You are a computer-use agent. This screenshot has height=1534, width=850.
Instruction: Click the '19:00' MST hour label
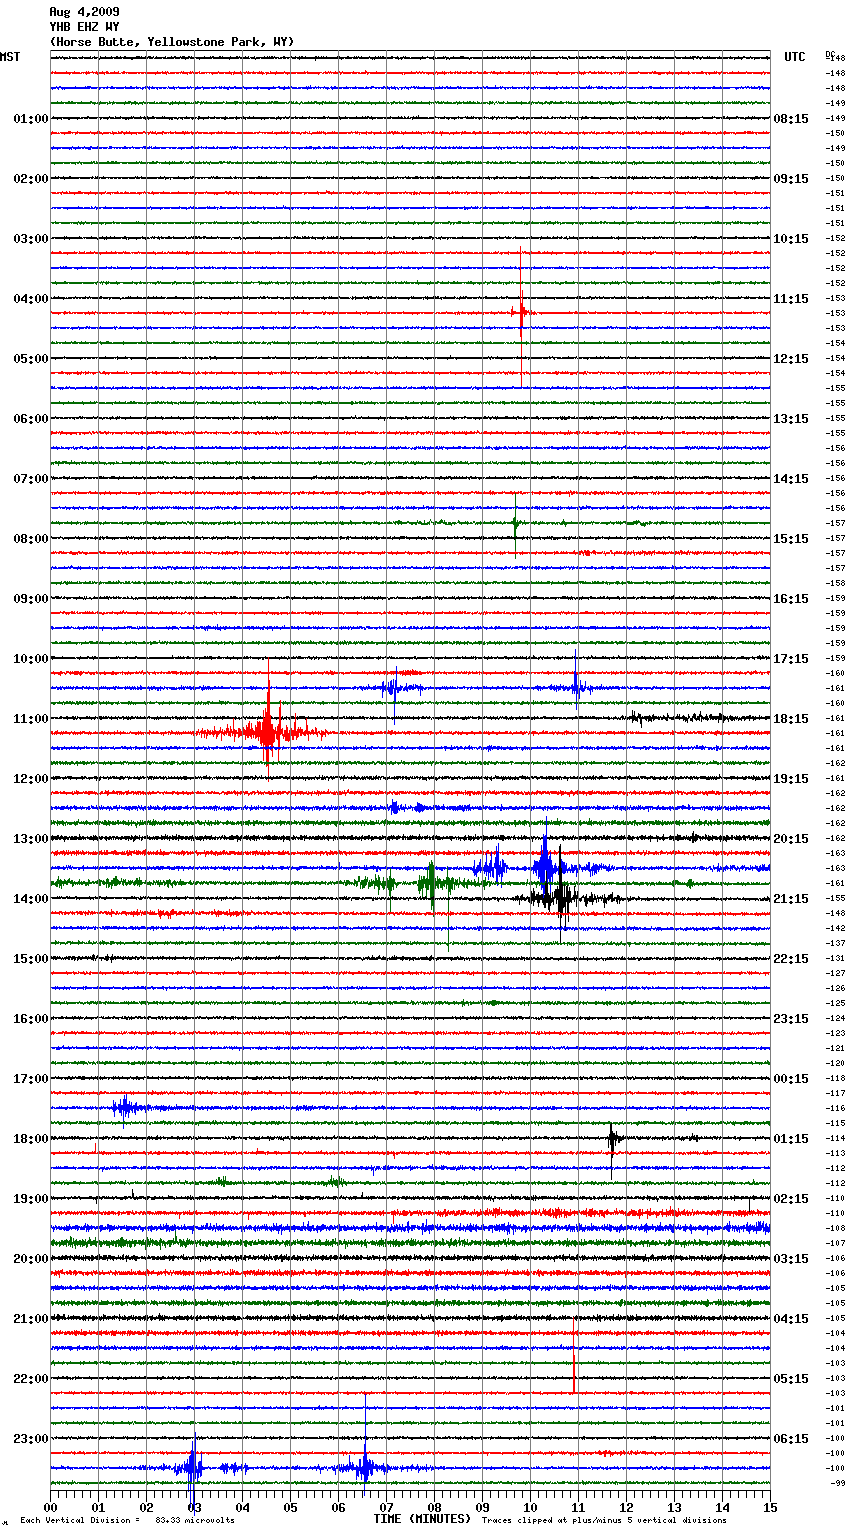30,1199
